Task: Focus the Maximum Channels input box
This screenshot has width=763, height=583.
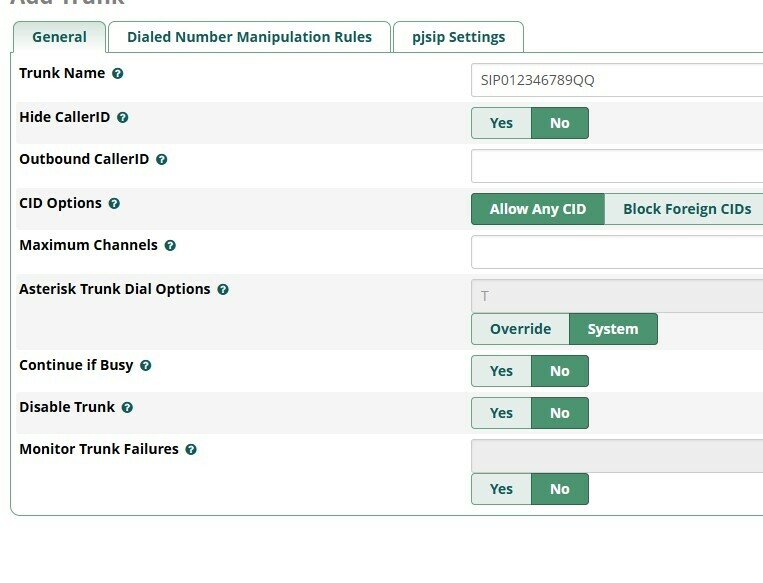Action: (616, 252)
